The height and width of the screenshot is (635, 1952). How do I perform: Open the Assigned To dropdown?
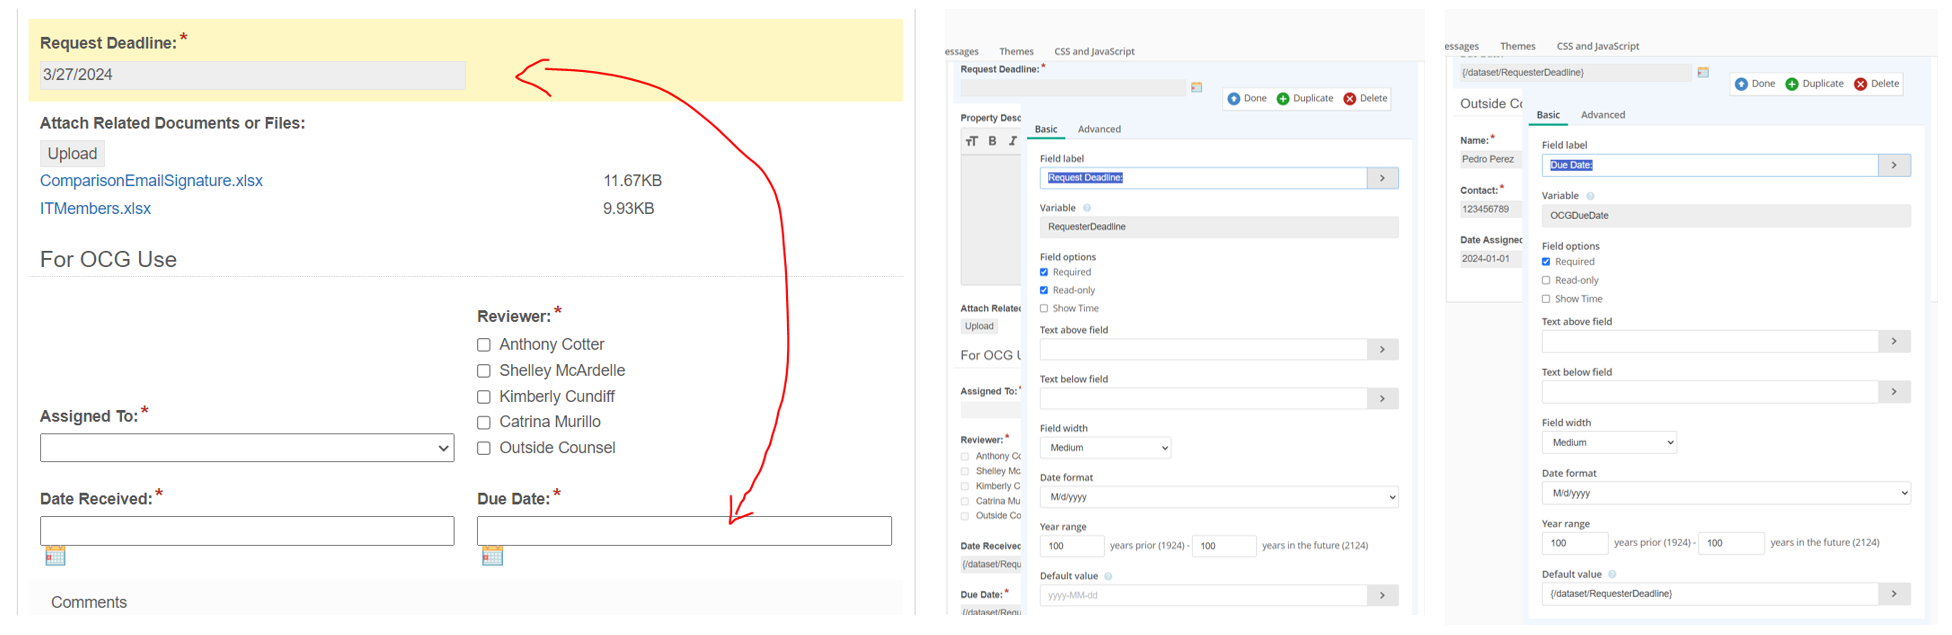click(247, 448)
